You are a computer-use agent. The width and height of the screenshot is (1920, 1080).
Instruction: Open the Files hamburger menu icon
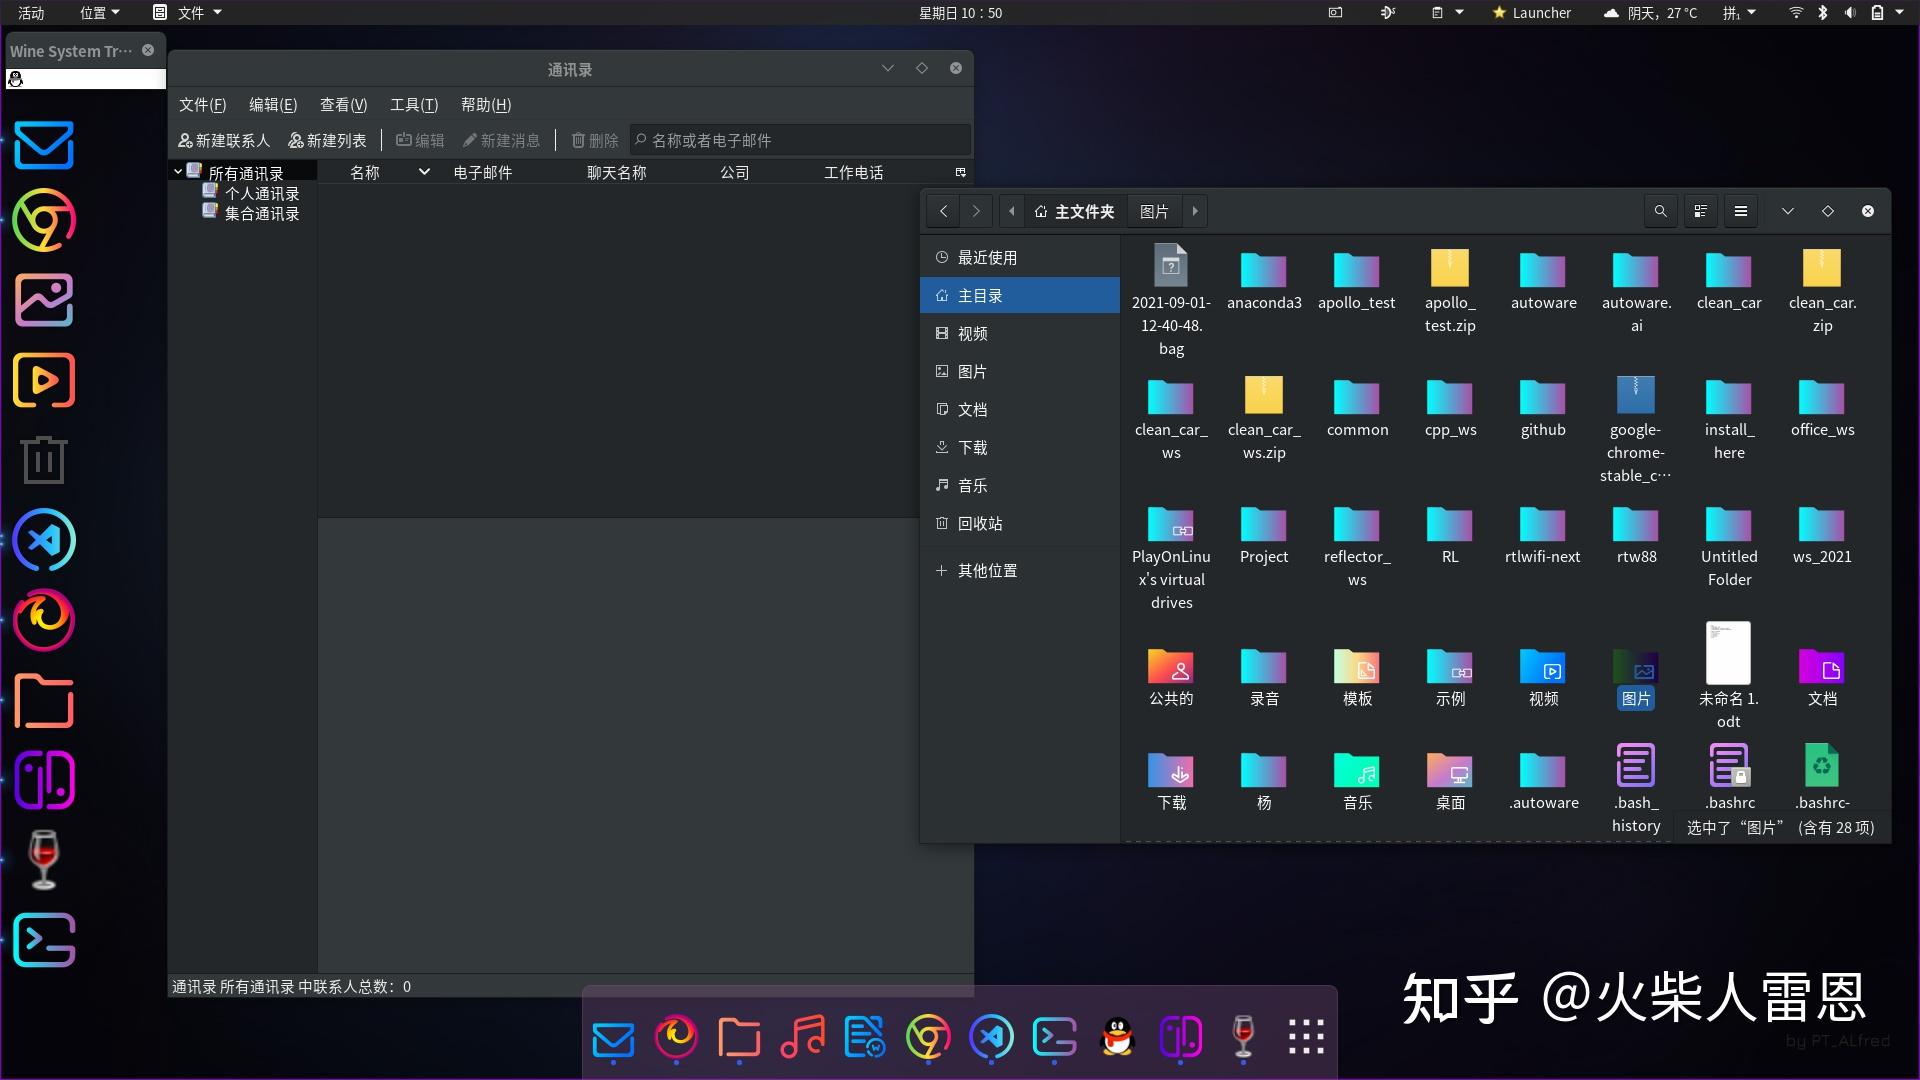(x=1741, y=211)
